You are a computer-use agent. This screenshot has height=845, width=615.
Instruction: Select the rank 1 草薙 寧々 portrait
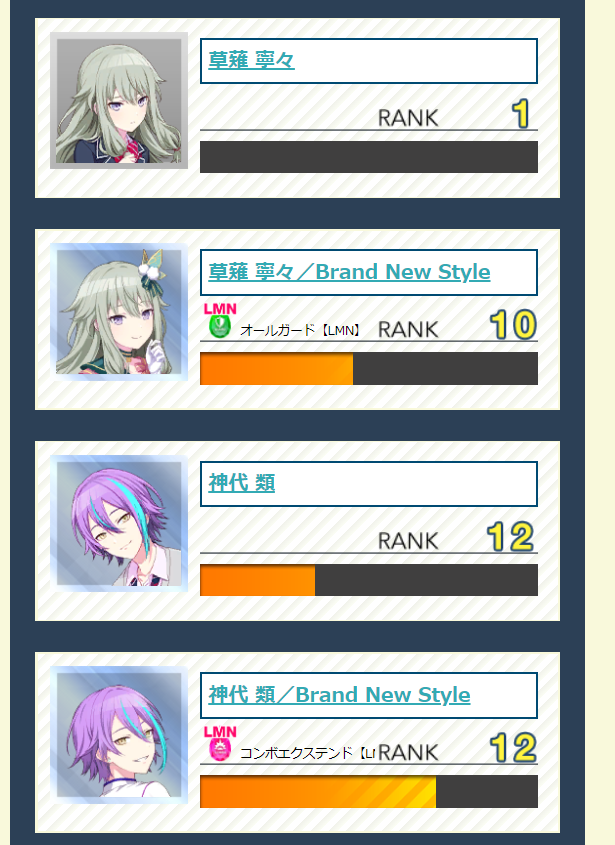point(119,101)
